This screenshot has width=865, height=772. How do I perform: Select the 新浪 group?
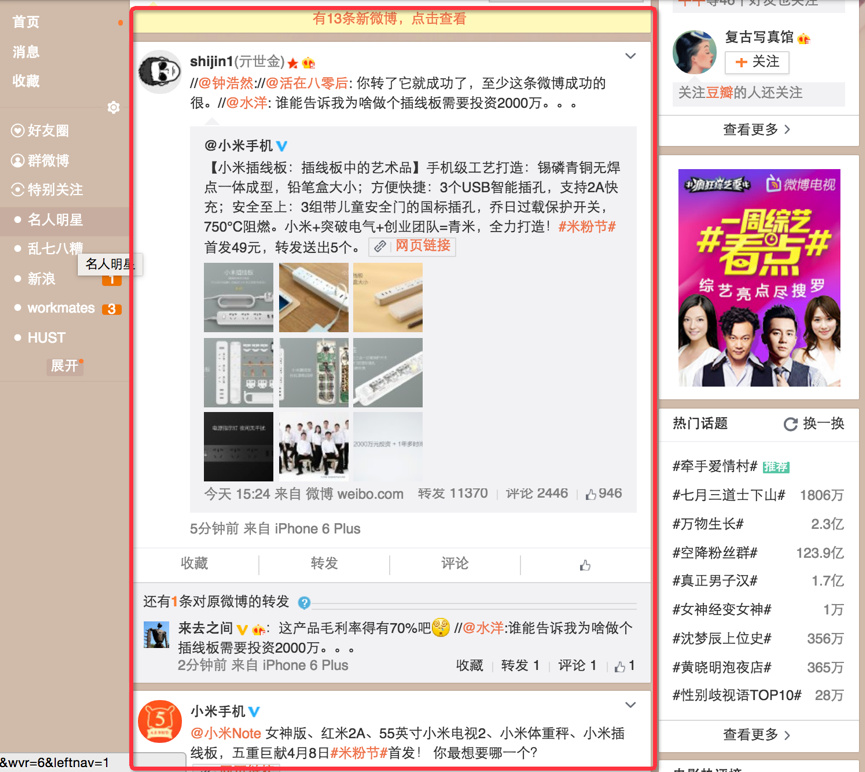42,279
